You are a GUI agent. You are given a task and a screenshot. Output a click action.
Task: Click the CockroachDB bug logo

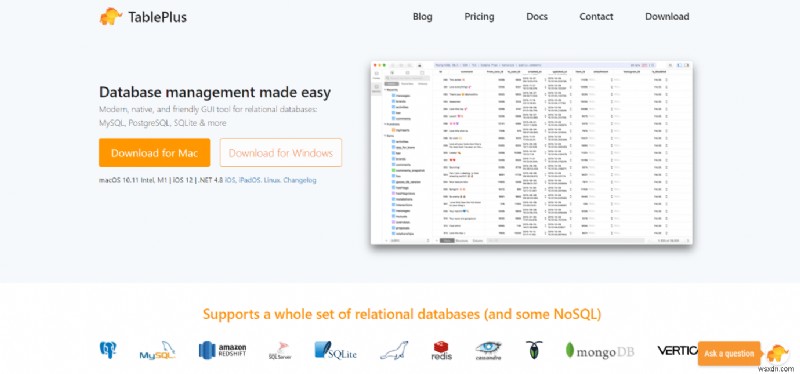pyautogui.click(x=534, y=350)
